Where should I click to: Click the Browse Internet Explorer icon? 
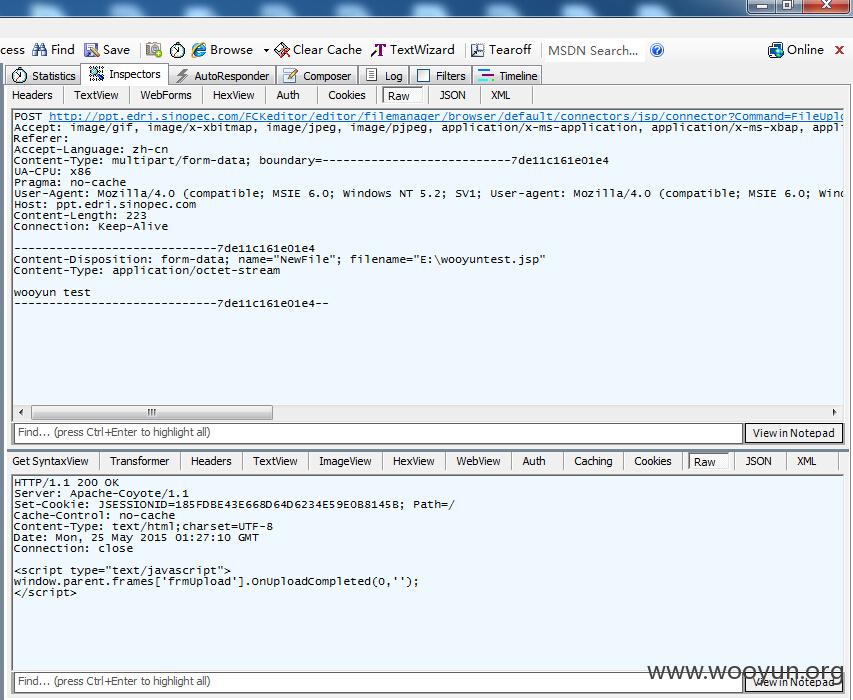pos(199,50)
